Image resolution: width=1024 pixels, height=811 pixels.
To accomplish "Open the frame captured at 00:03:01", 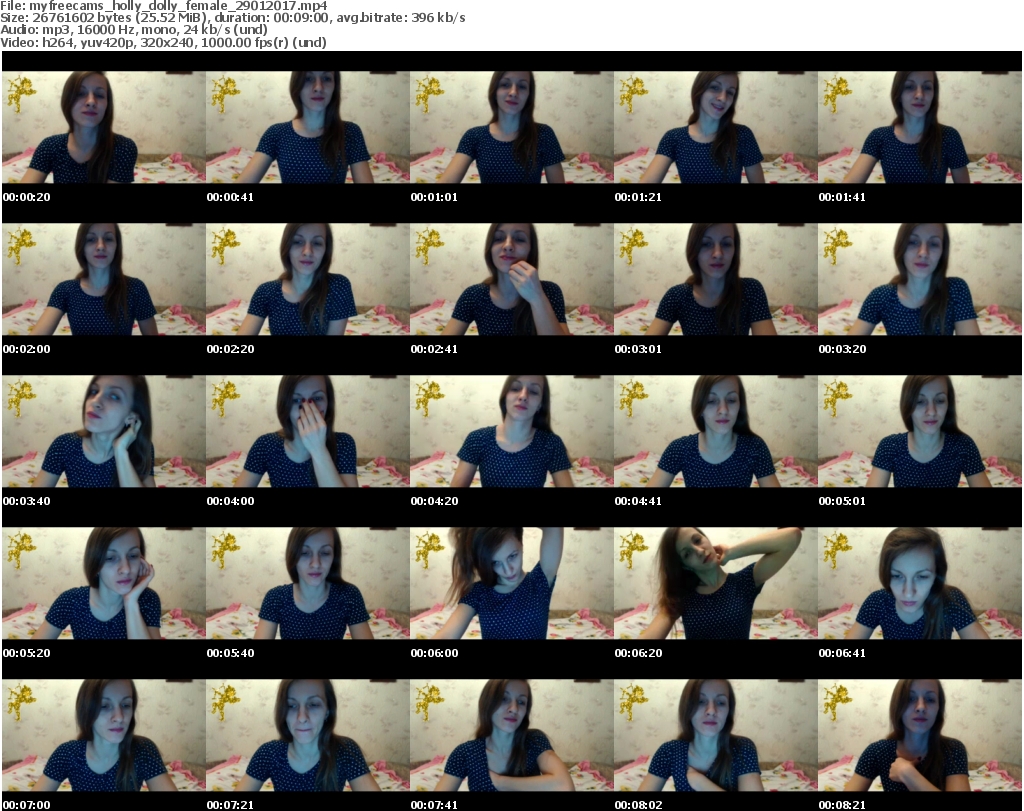I will point(716,279).
